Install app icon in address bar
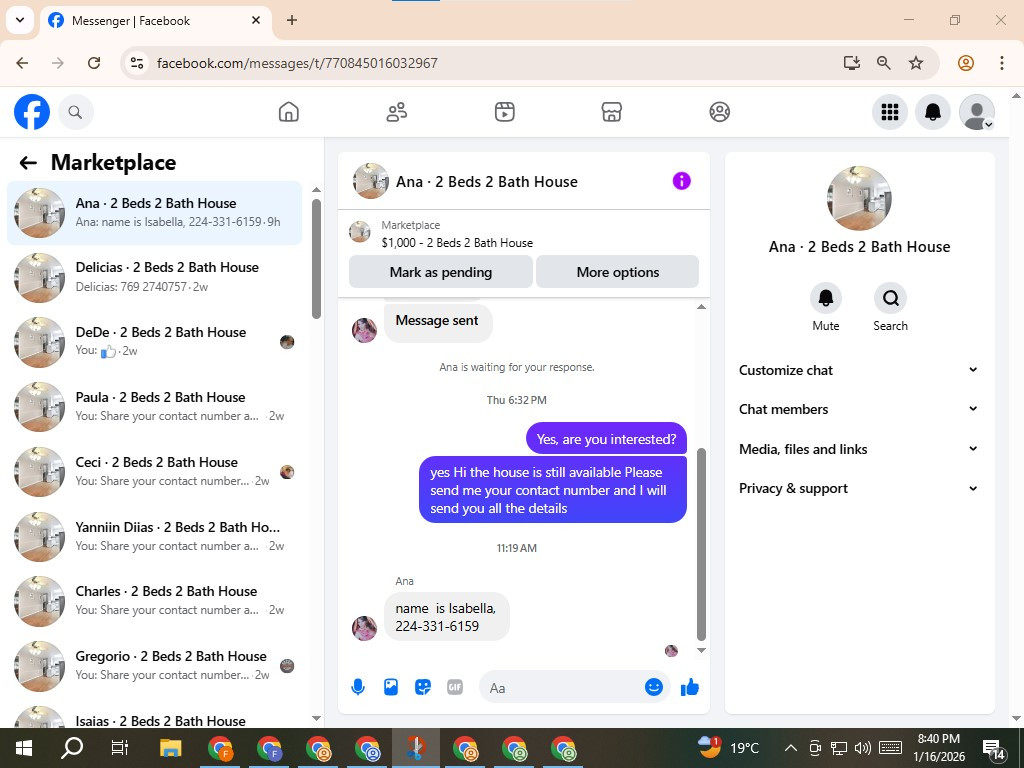Image resolution: width=1024 pixels, height=768 pixels. click(852, 63)
